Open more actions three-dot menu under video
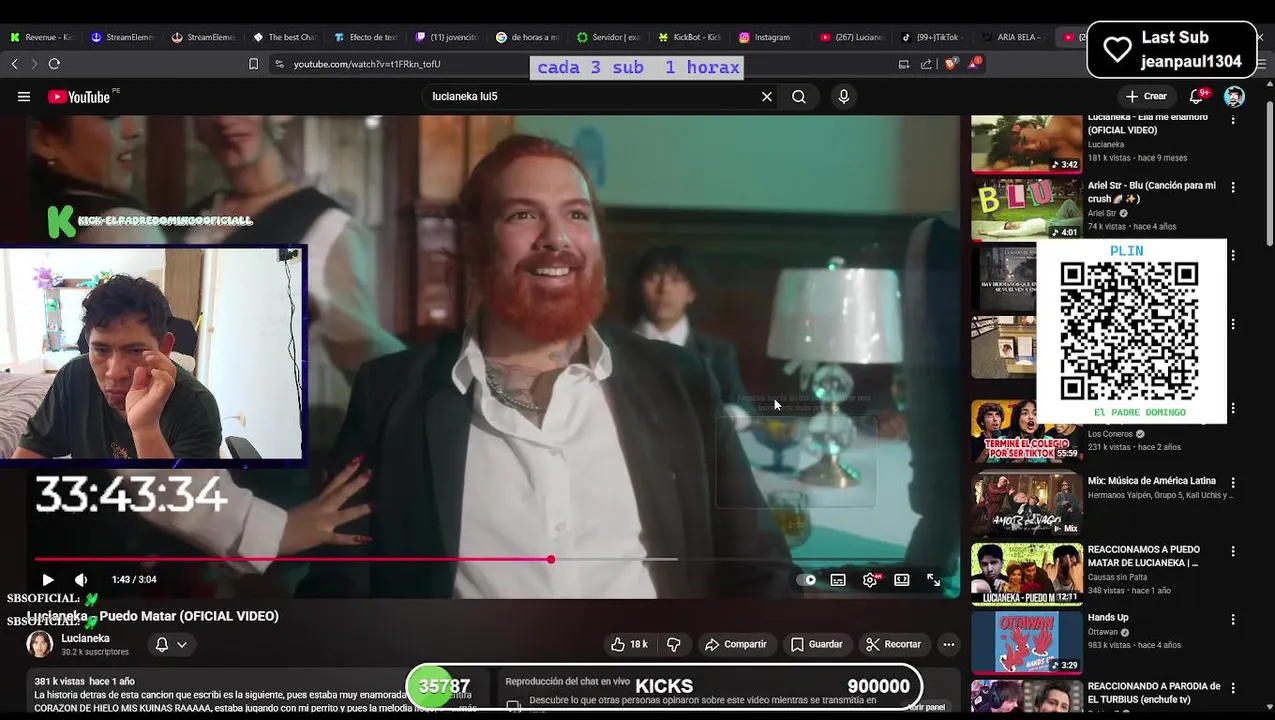 (949, 645)
